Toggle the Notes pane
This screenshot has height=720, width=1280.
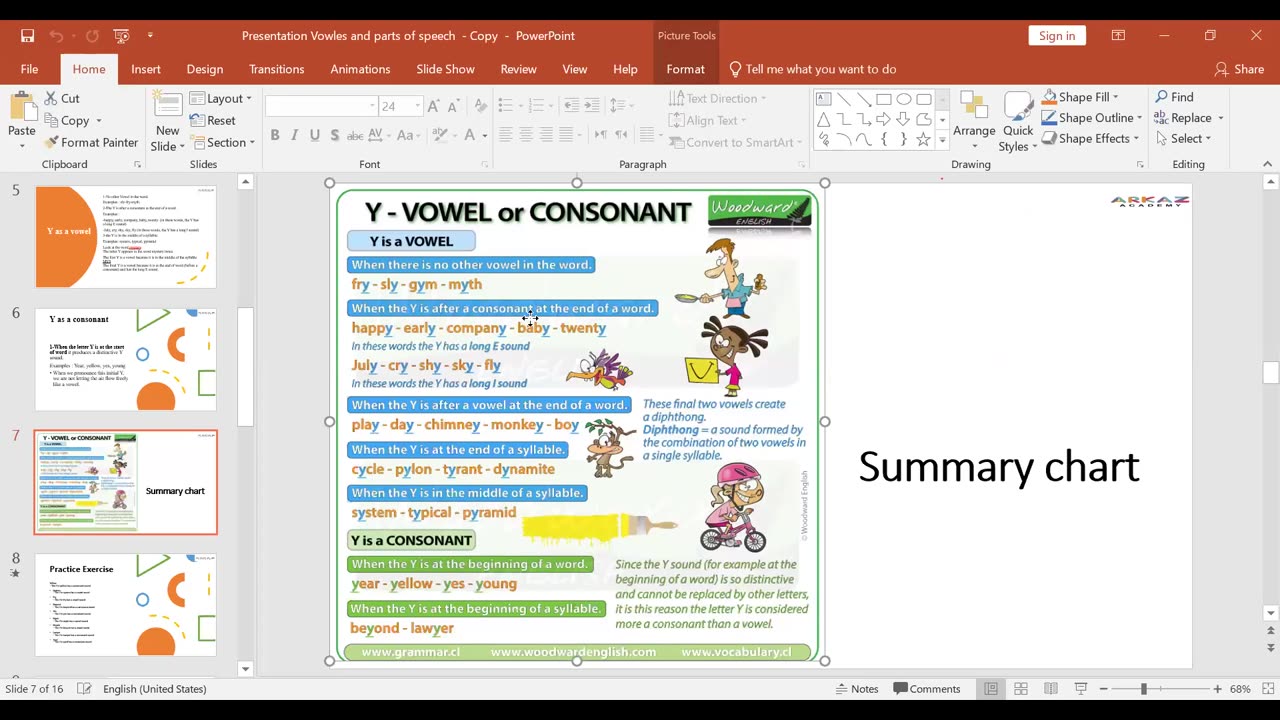(x=857, y=689)
